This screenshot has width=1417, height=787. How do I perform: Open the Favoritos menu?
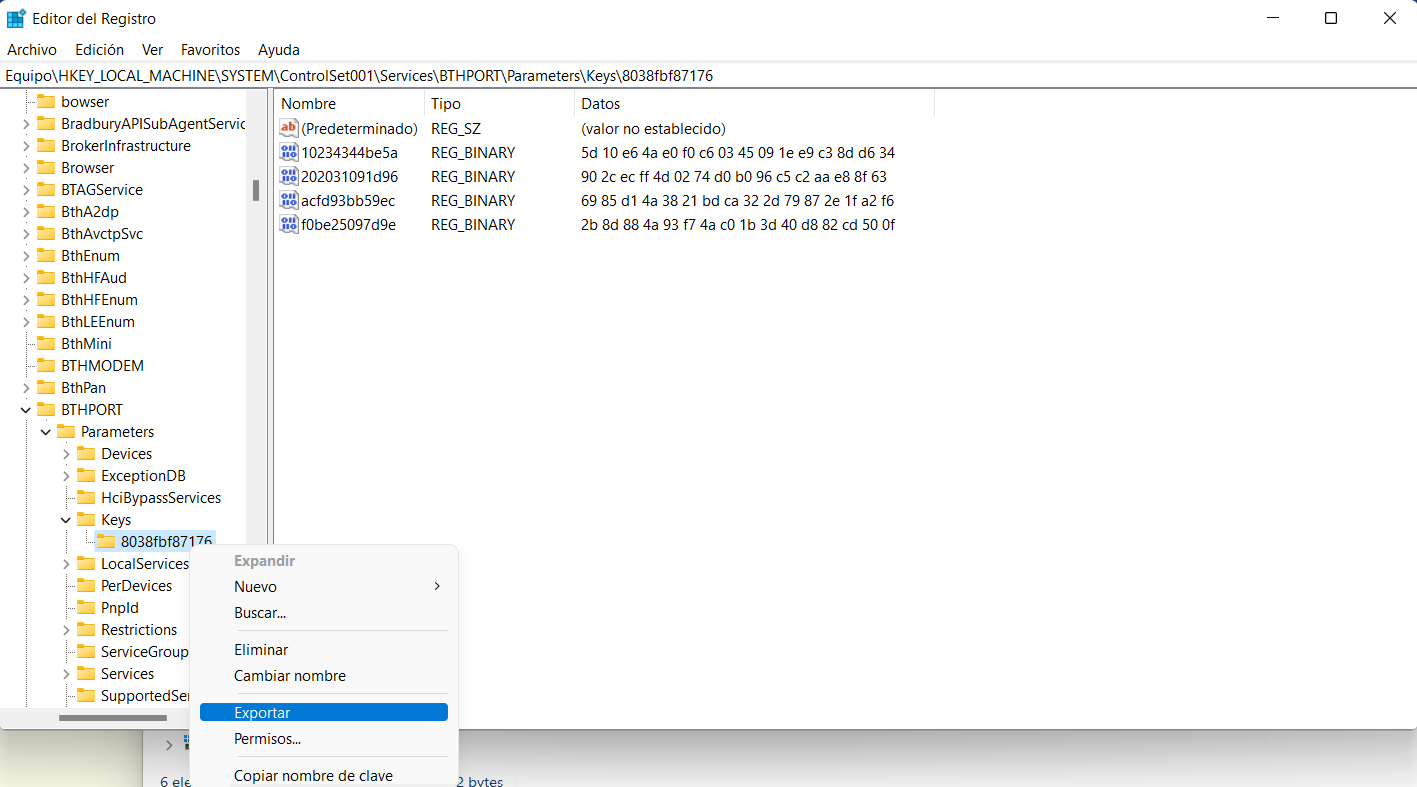click(x=210, y=49)
